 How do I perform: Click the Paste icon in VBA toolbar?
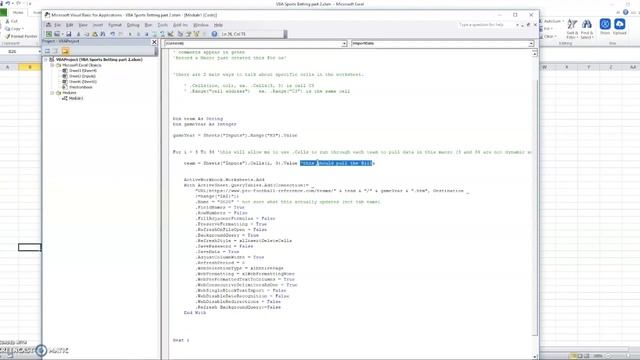(x=95, y=34)
